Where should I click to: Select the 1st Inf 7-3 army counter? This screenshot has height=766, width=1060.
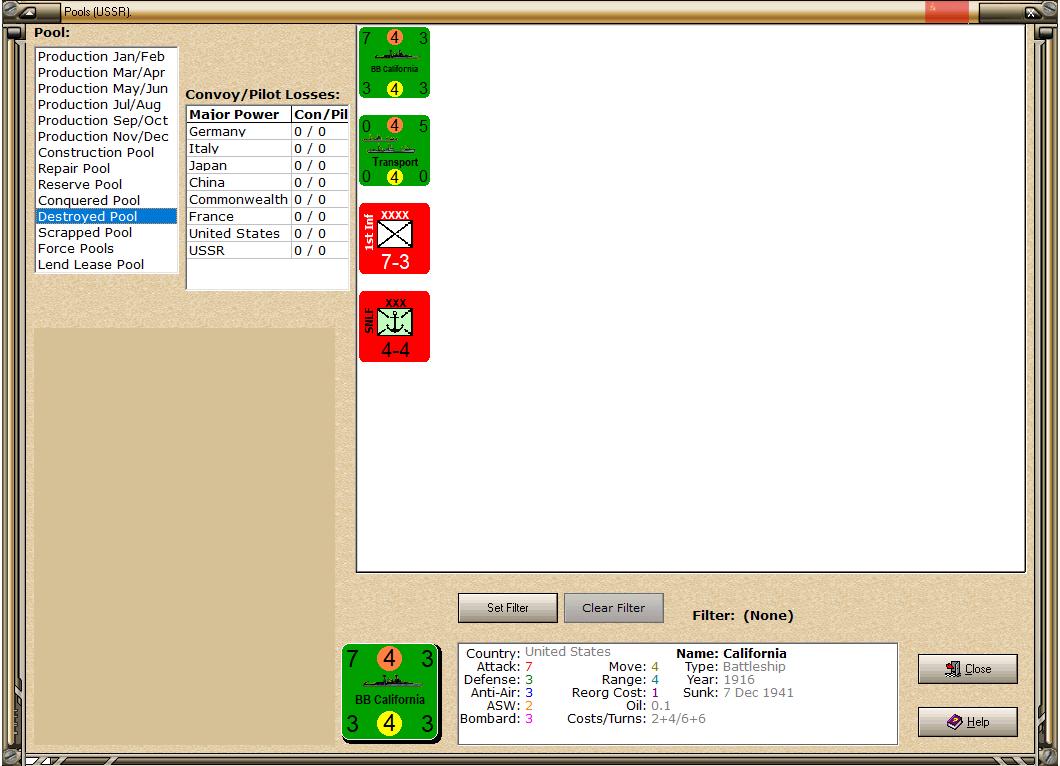coord(395,239)
